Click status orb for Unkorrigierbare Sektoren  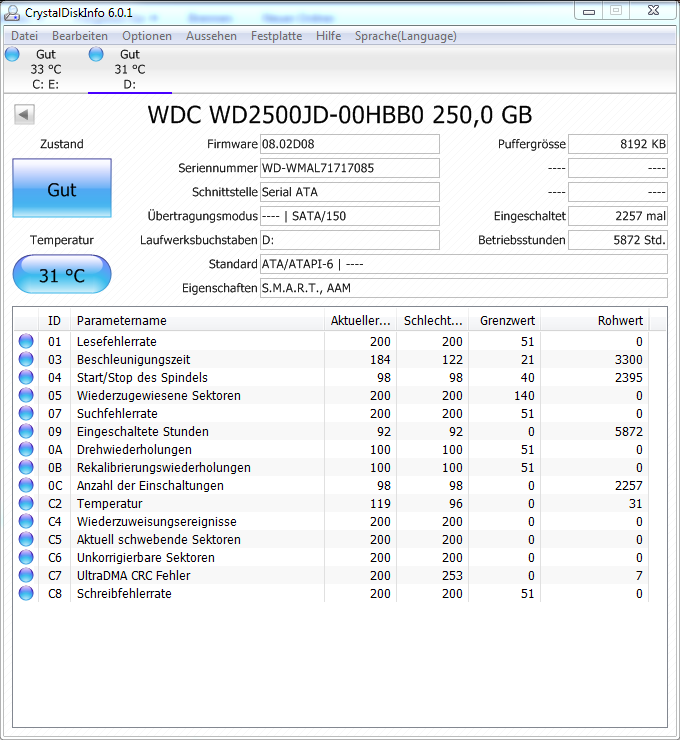[26, 557]
